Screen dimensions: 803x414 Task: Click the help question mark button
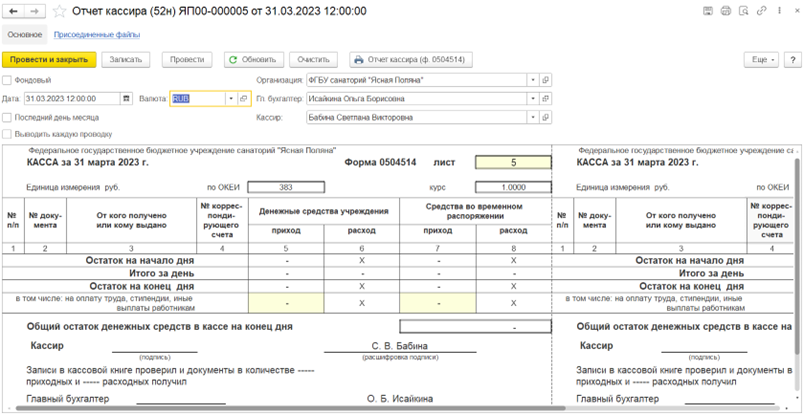[x=792, y=59]
